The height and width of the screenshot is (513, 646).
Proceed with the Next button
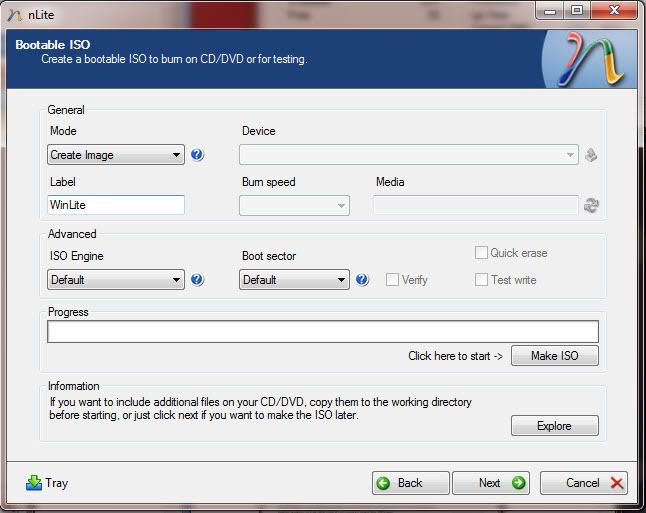pyautogui.click(x=491, y=483)
